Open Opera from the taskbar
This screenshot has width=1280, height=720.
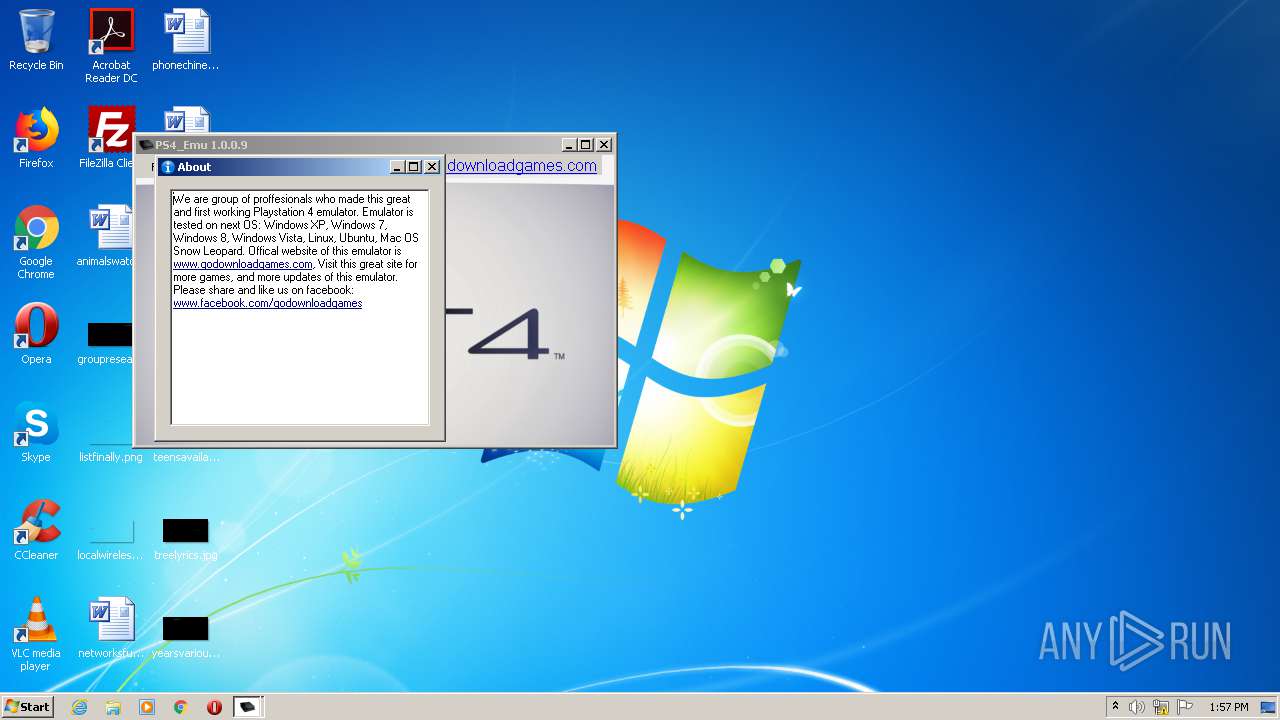coord(214,707)
